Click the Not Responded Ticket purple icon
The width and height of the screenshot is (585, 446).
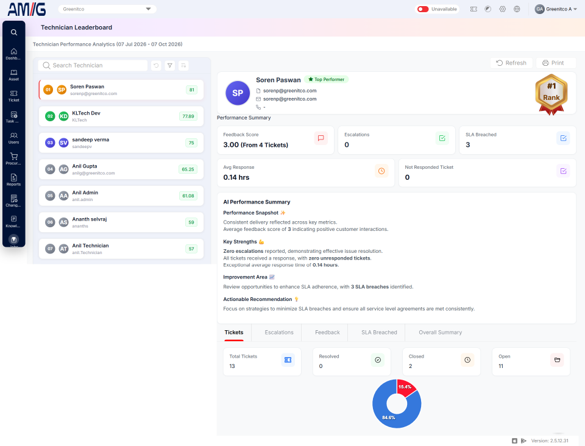563,171
